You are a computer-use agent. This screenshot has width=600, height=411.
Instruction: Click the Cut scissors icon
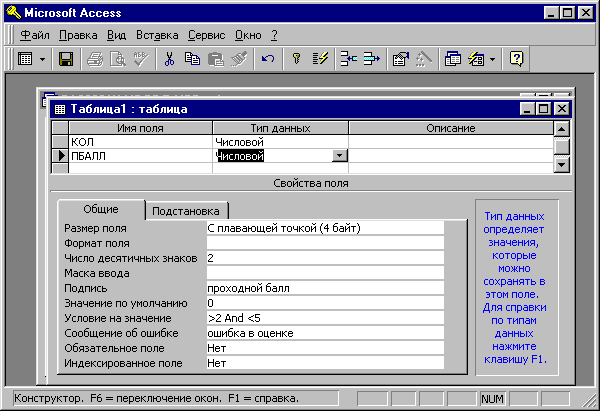coord(170,60)
